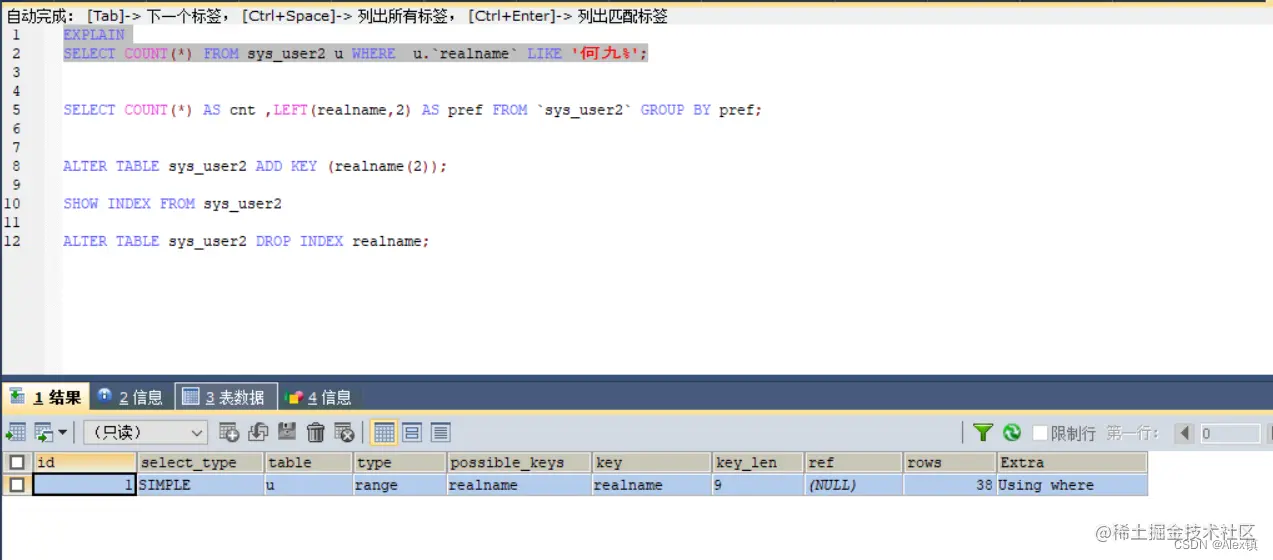
Task: Select the rows cell showing 38
Action: (949, 485)
